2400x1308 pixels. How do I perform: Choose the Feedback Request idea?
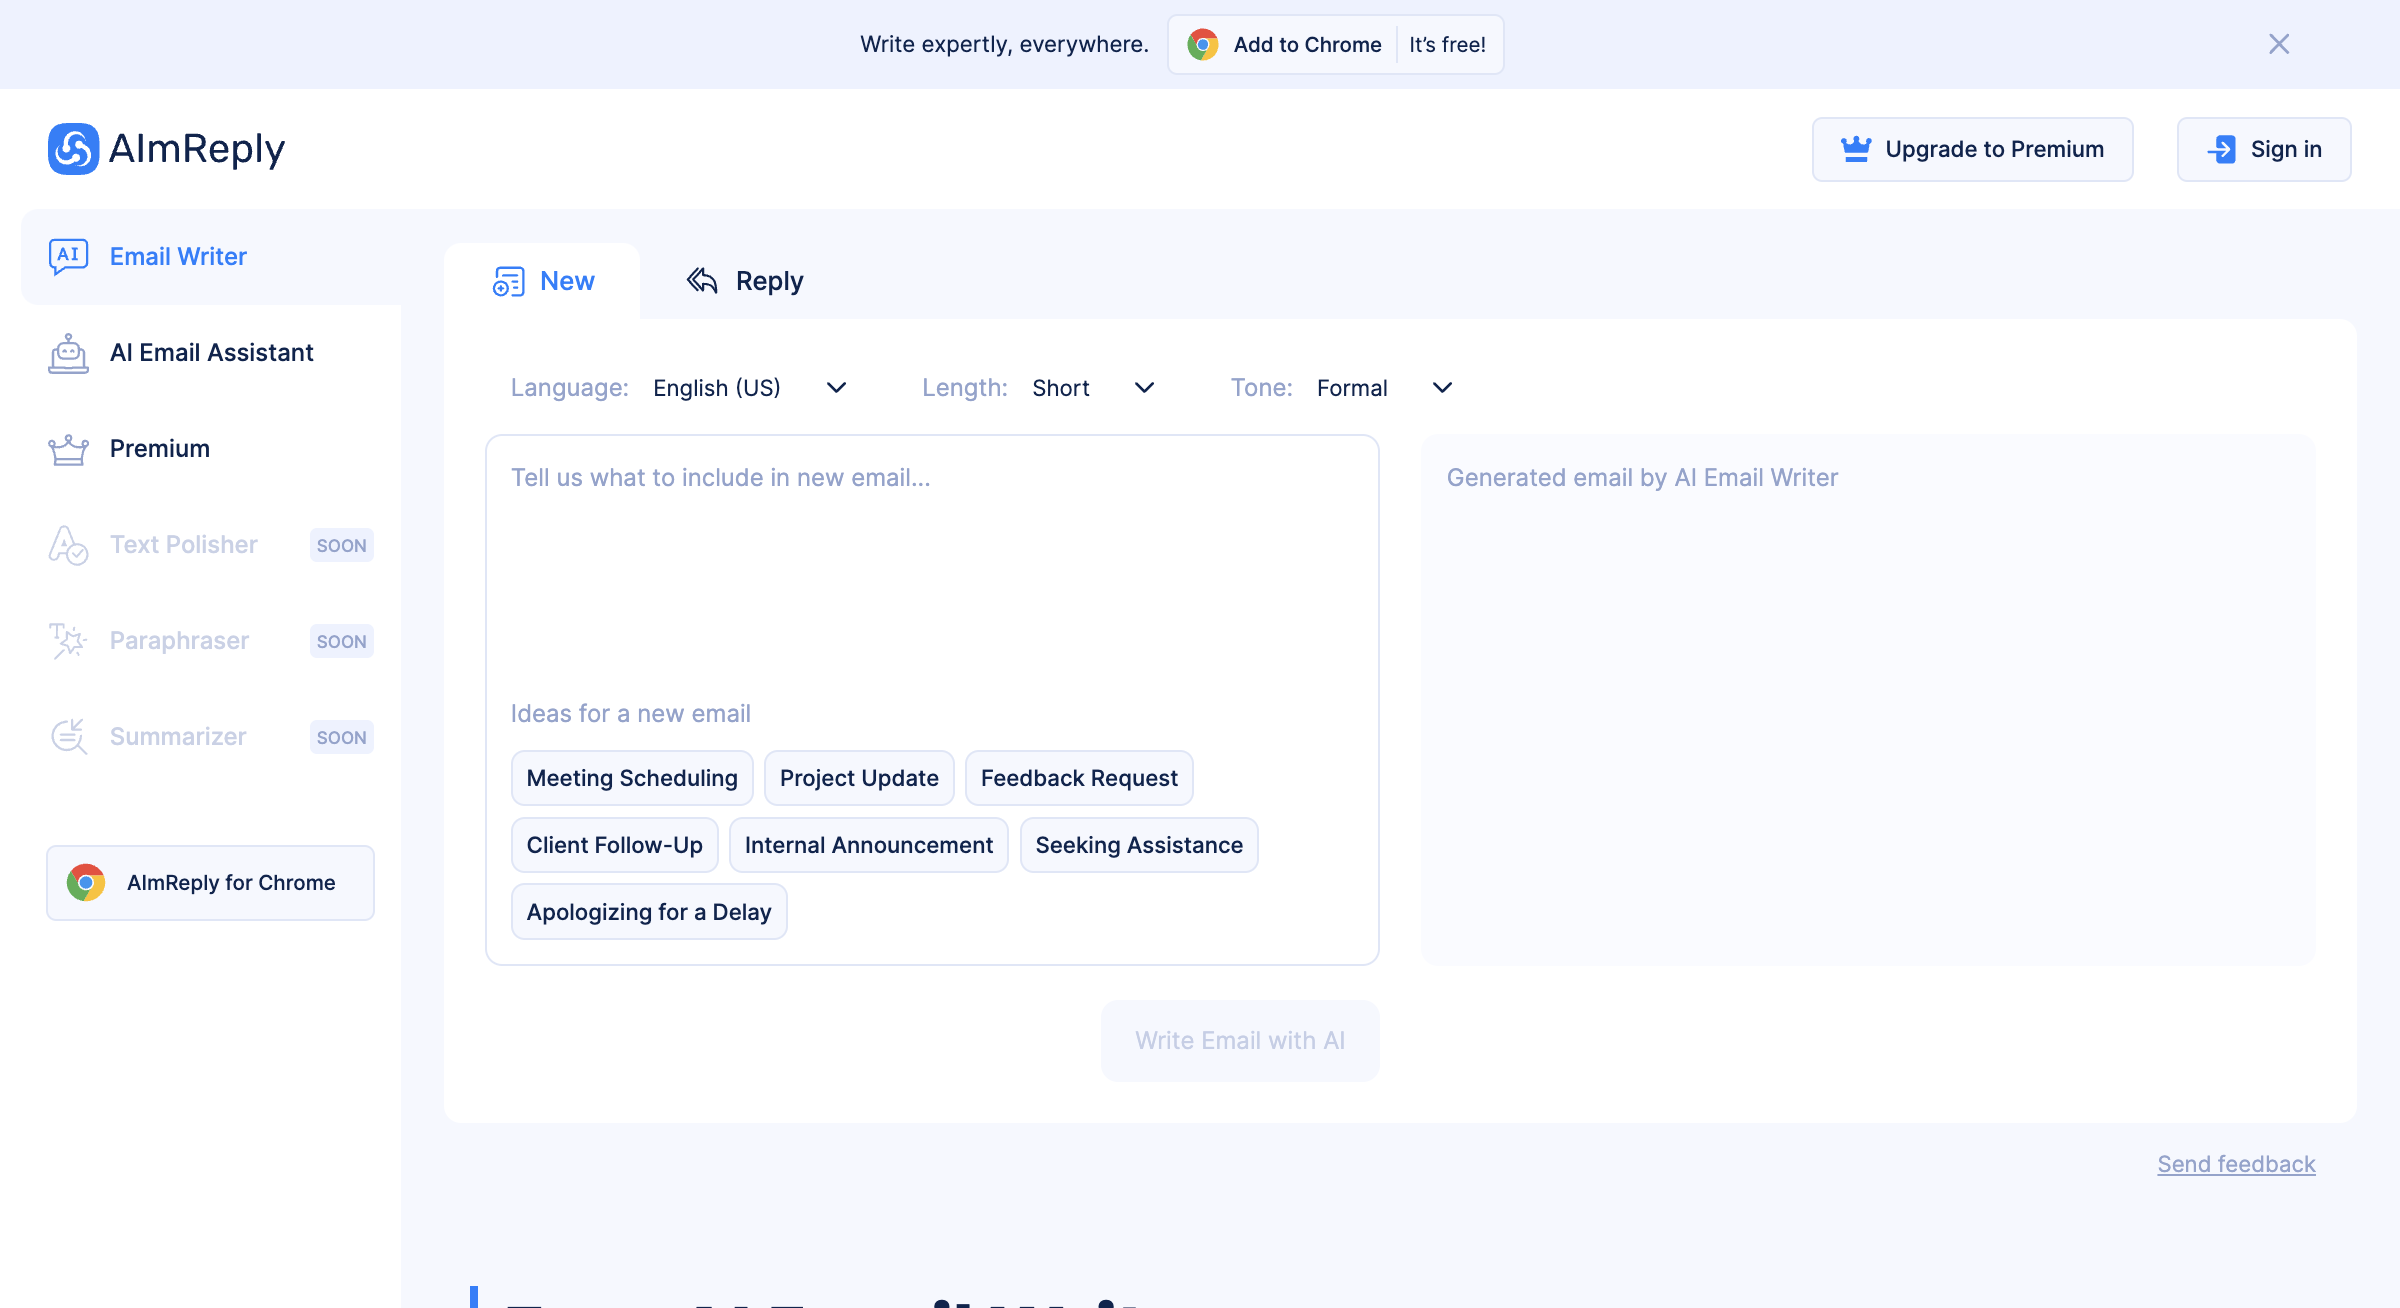1079,778
